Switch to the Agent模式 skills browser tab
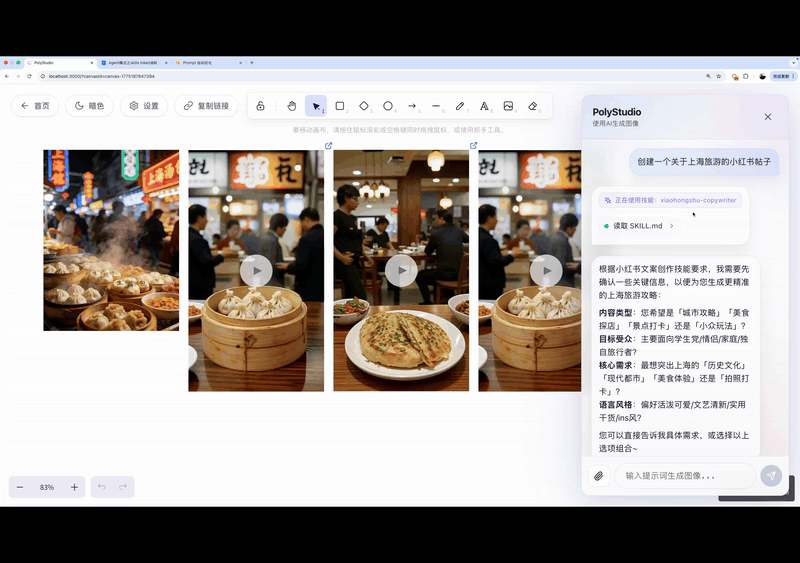The height and width of the screenshot is (563, 800). 134,63
